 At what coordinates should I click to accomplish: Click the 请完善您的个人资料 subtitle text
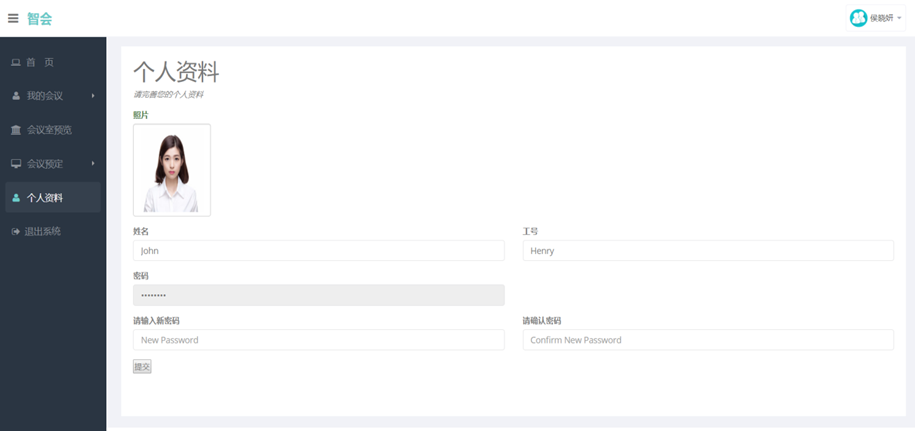168,94
